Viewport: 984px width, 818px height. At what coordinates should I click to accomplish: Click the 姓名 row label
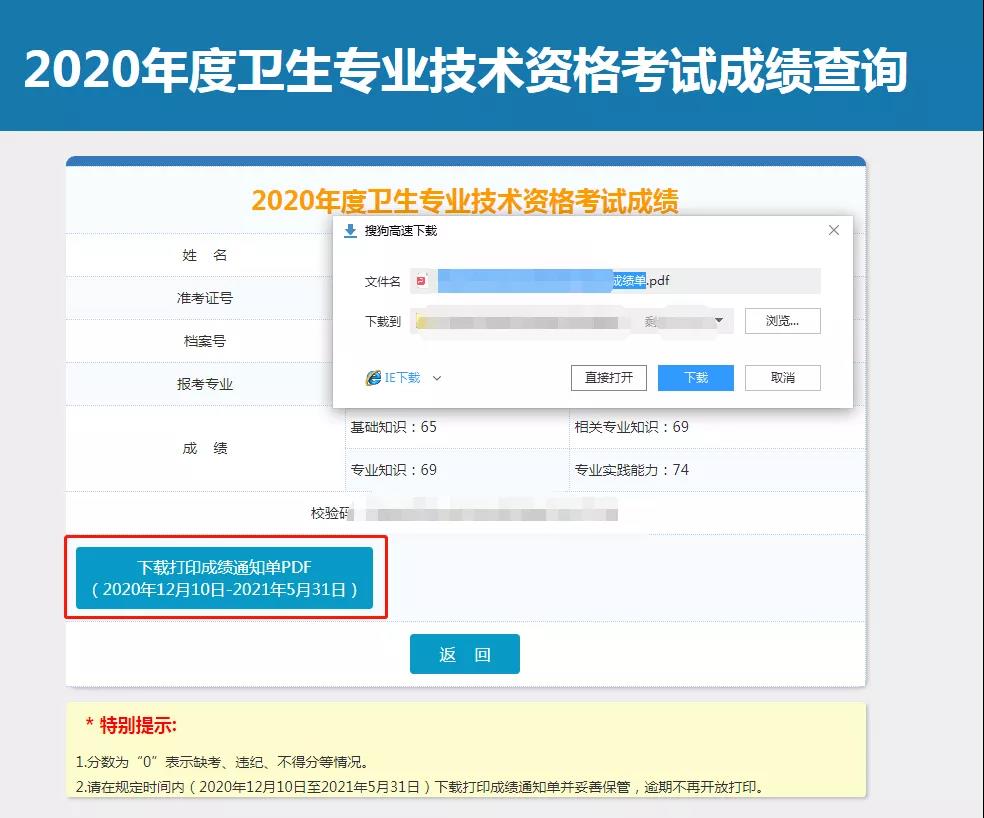[205, 255]
